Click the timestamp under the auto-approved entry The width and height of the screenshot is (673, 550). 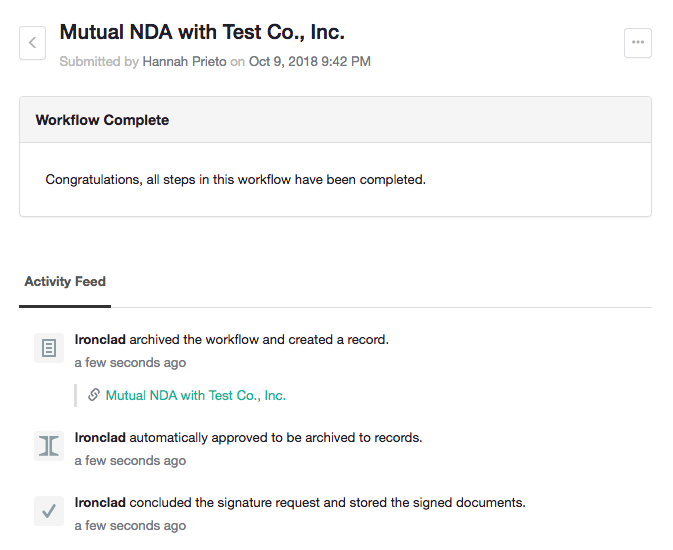pos(130,461)
